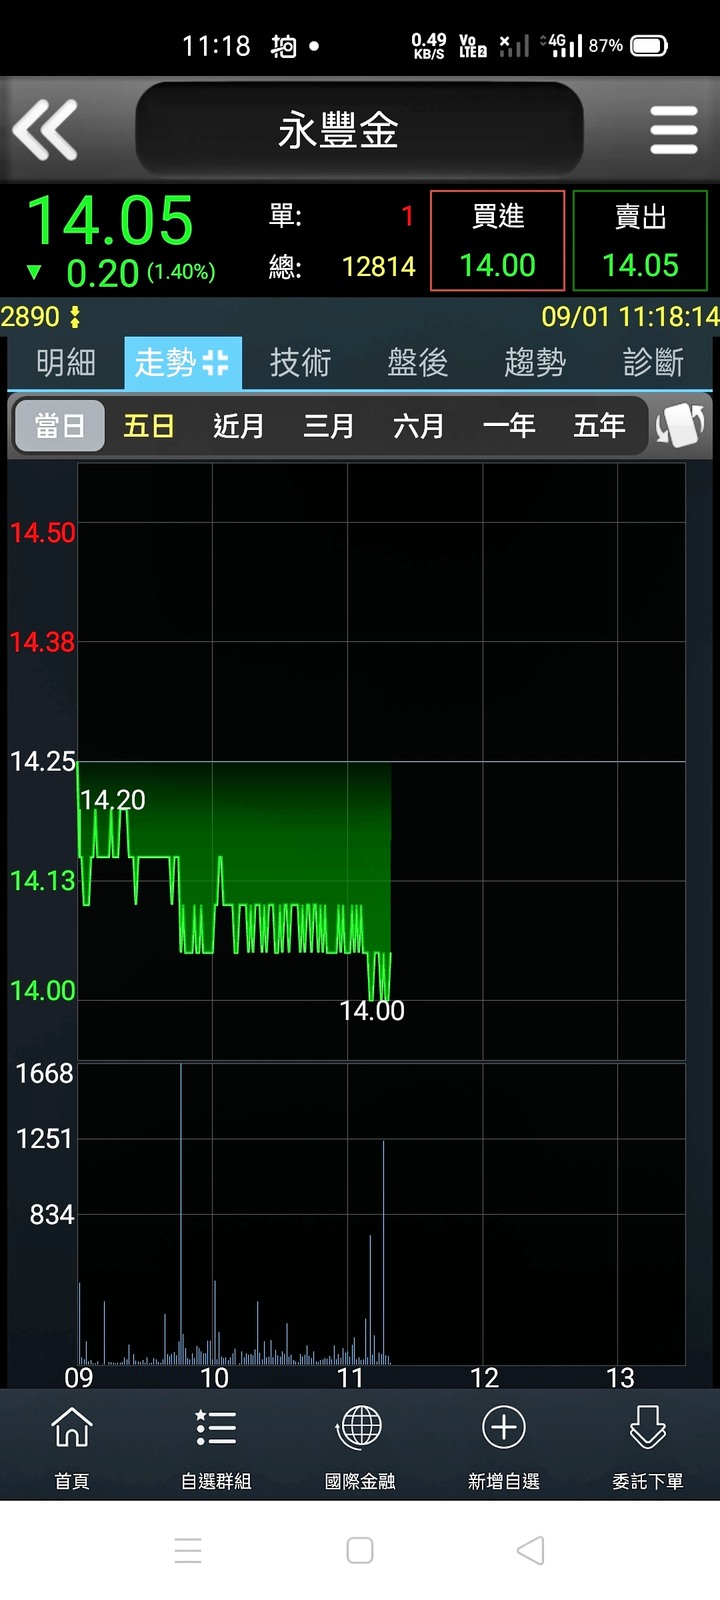Select the 一年 time range

point(509,426)
